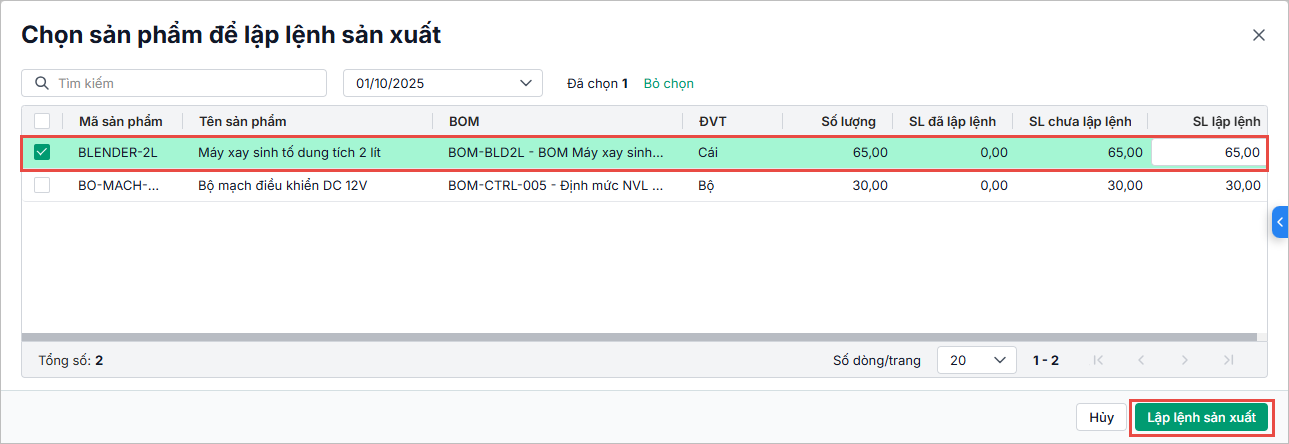Open the 01/10/2025 date dropdown
The width and height of the screenshot is (1289, 444).
pyautogui.click(x=442, y=83)
